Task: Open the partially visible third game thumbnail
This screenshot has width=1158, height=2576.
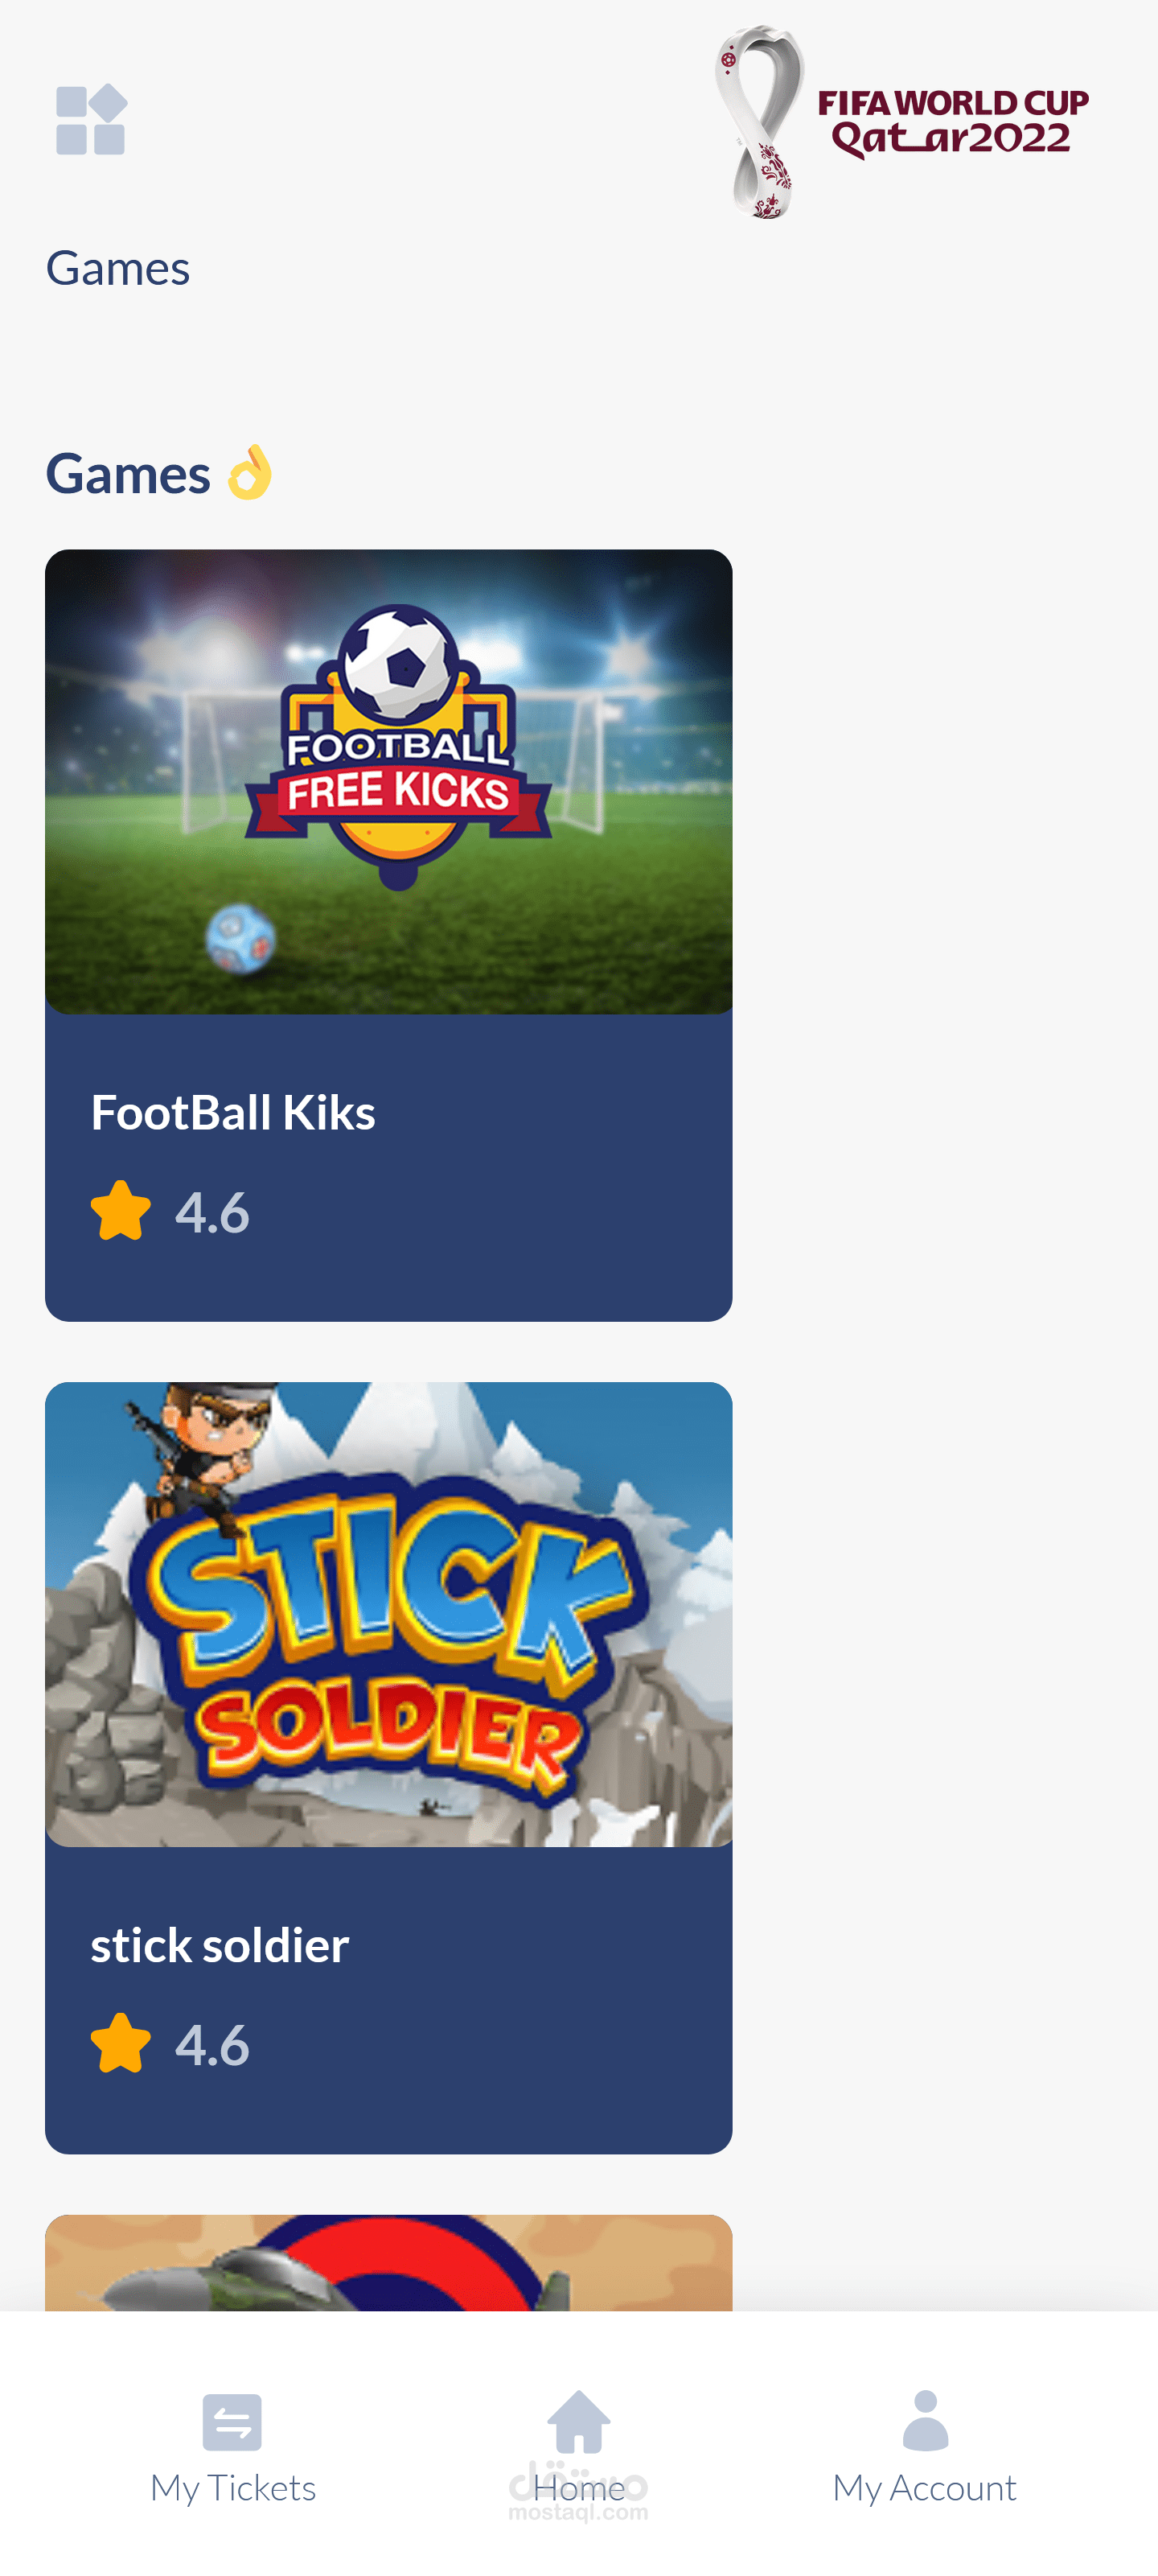Action: (x=388, y=2262)
